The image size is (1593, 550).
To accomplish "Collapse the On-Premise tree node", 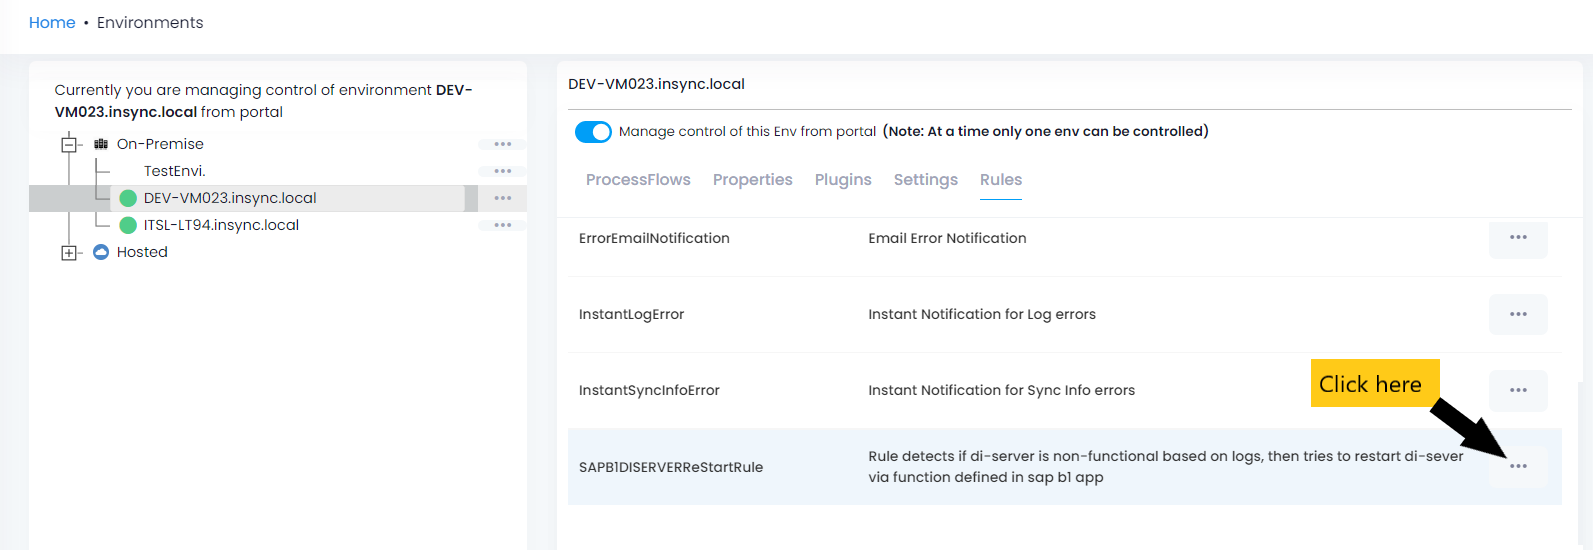I will click(69, 144).
